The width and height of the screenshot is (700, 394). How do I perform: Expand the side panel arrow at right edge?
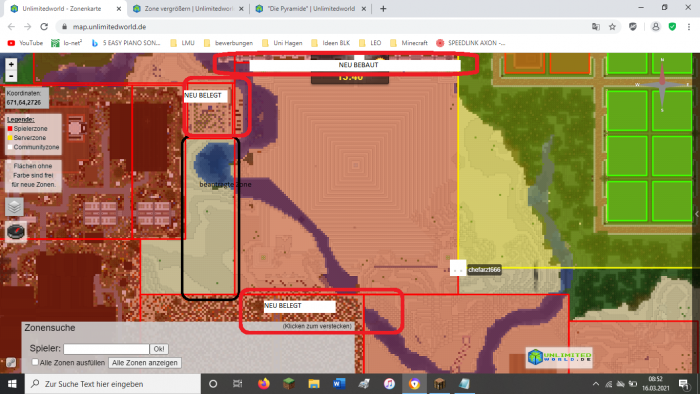coord(697,214)
